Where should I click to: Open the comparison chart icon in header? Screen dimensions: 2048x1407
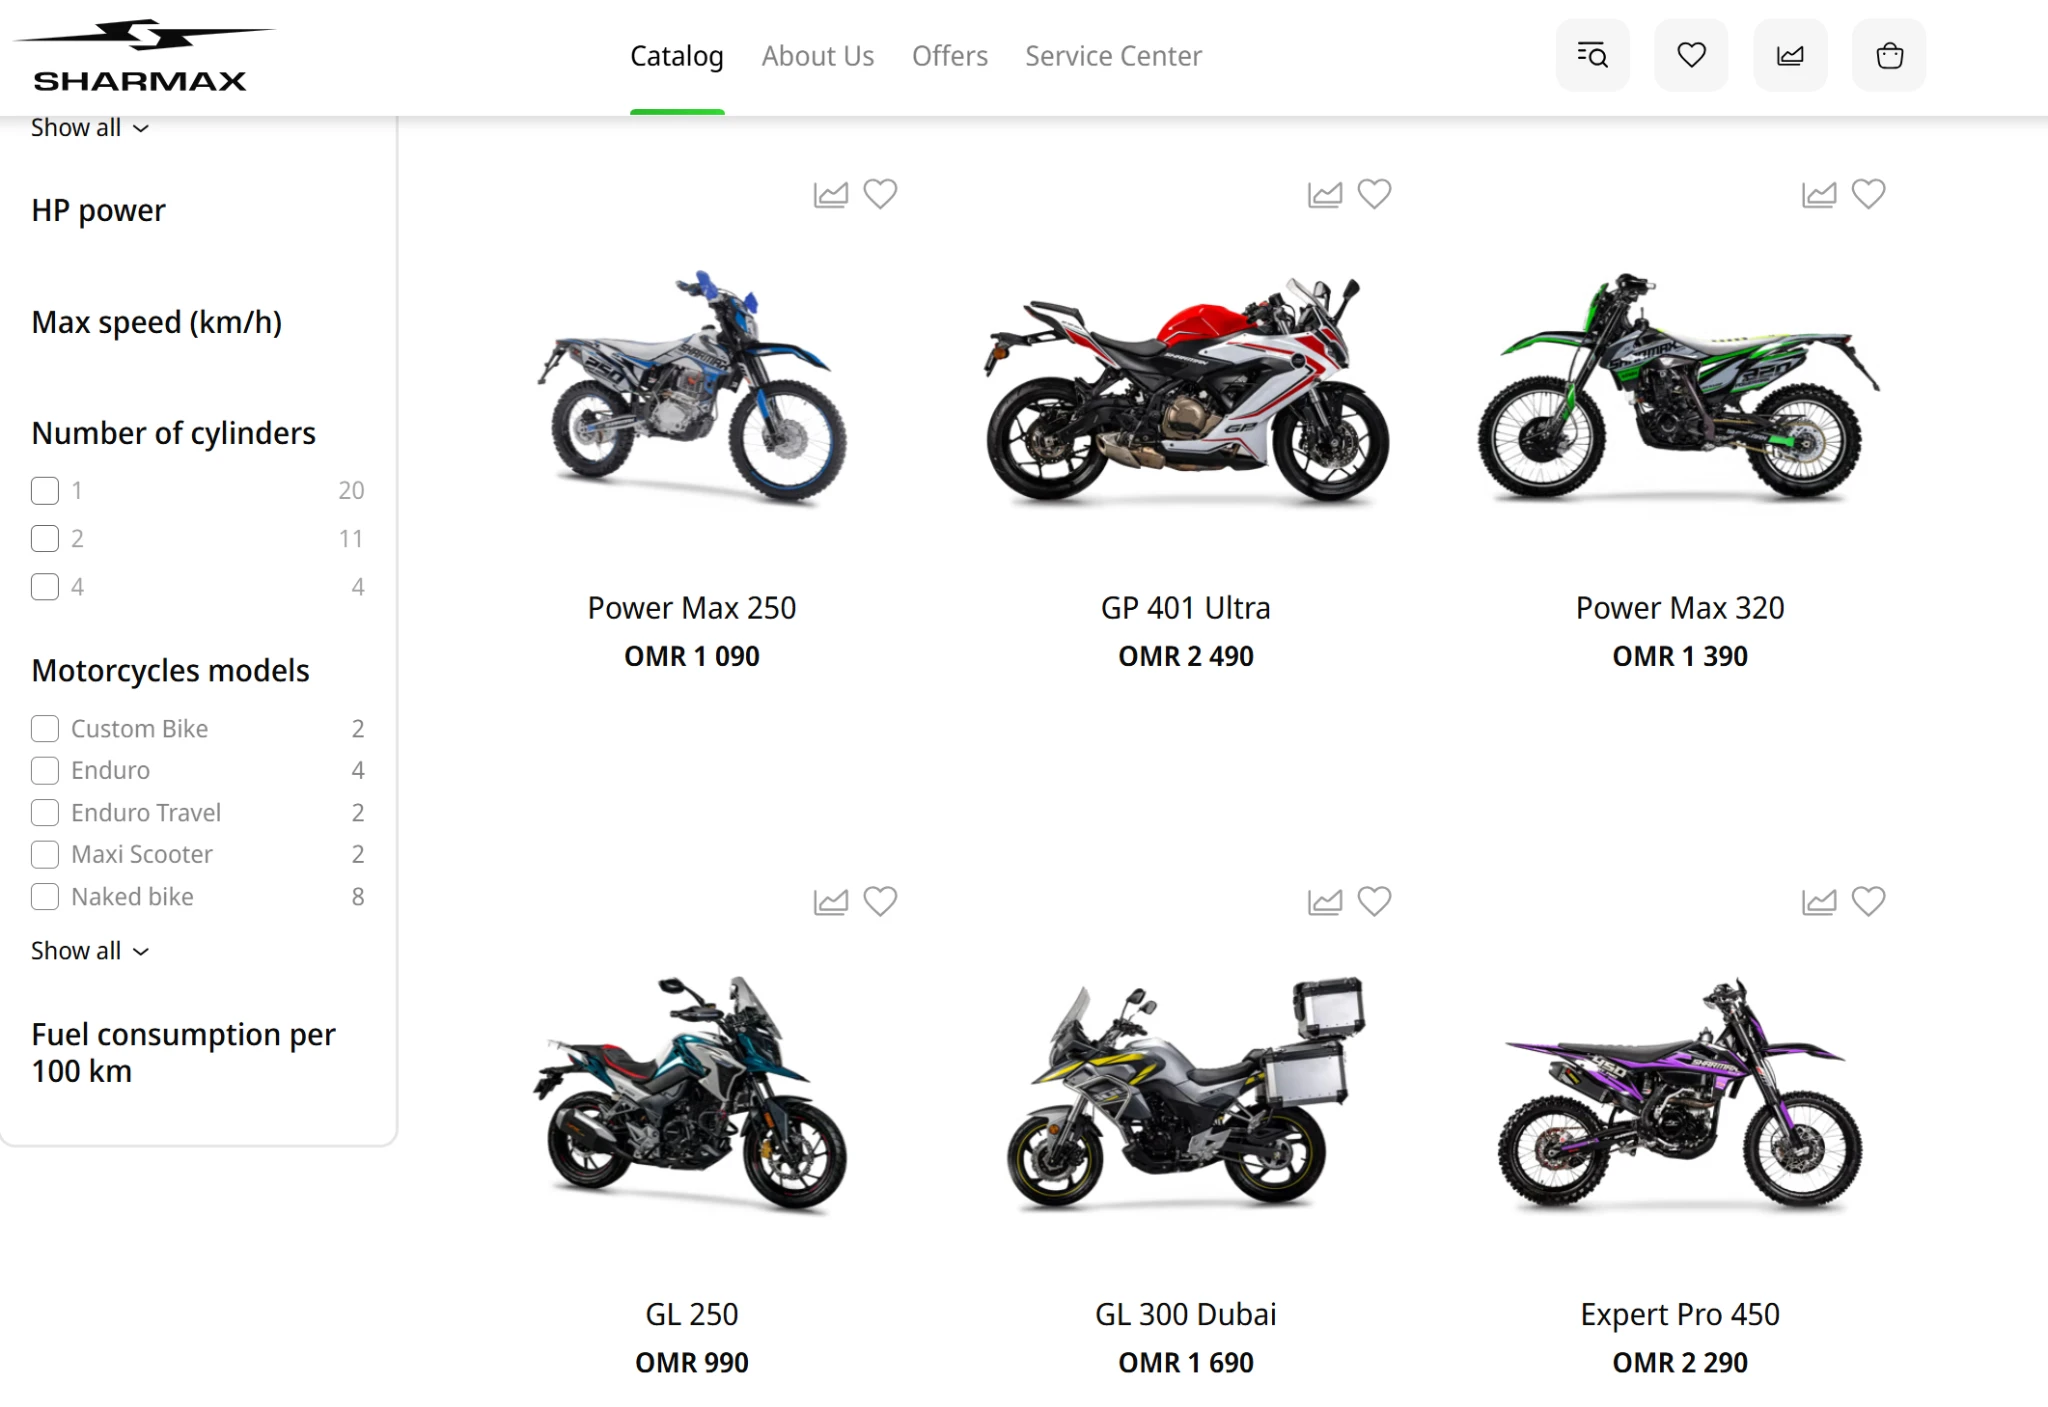click(x=1790, y=55)
